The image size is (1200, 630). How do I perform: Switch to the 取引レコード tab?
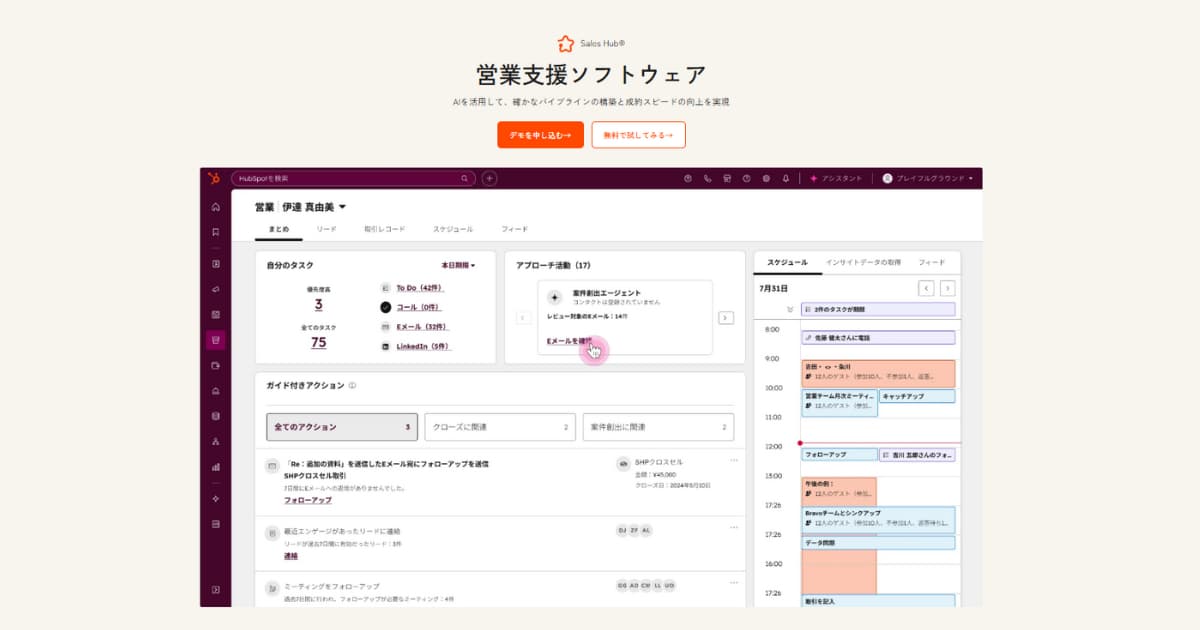tap(384, 229)
